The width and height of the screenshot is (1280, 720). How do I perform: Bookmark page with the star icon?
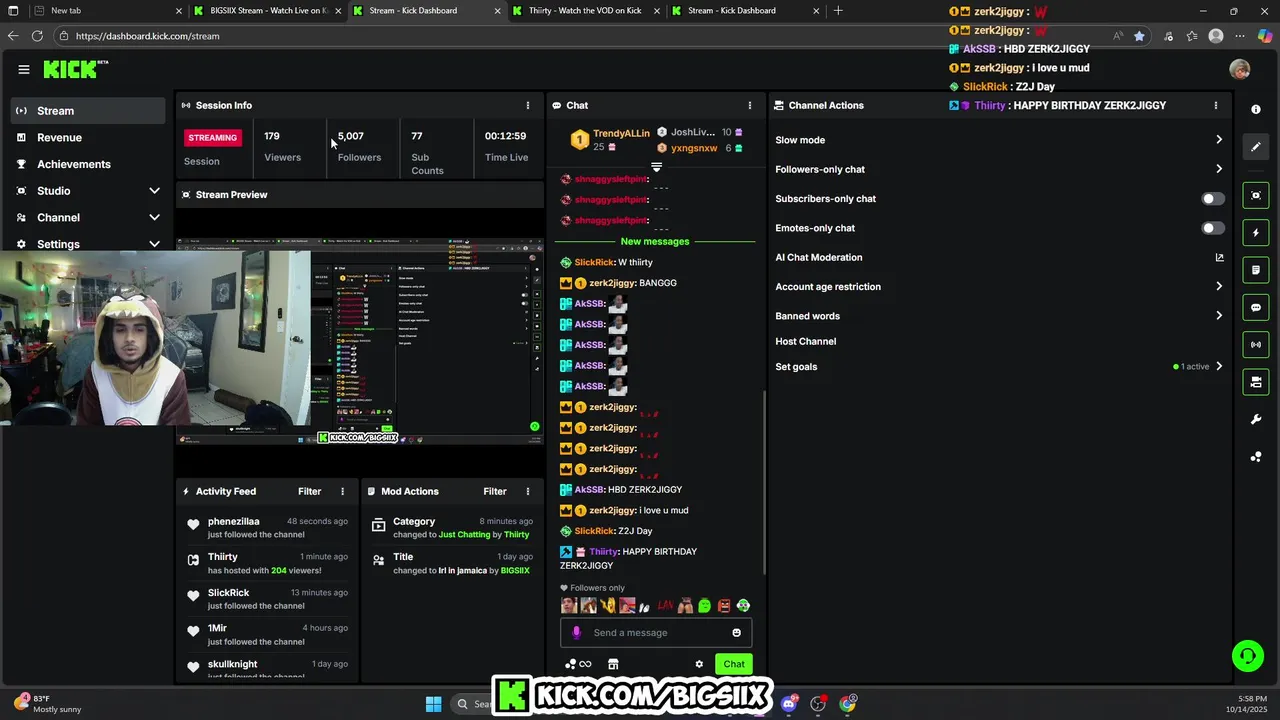(x=1139, y=36)
